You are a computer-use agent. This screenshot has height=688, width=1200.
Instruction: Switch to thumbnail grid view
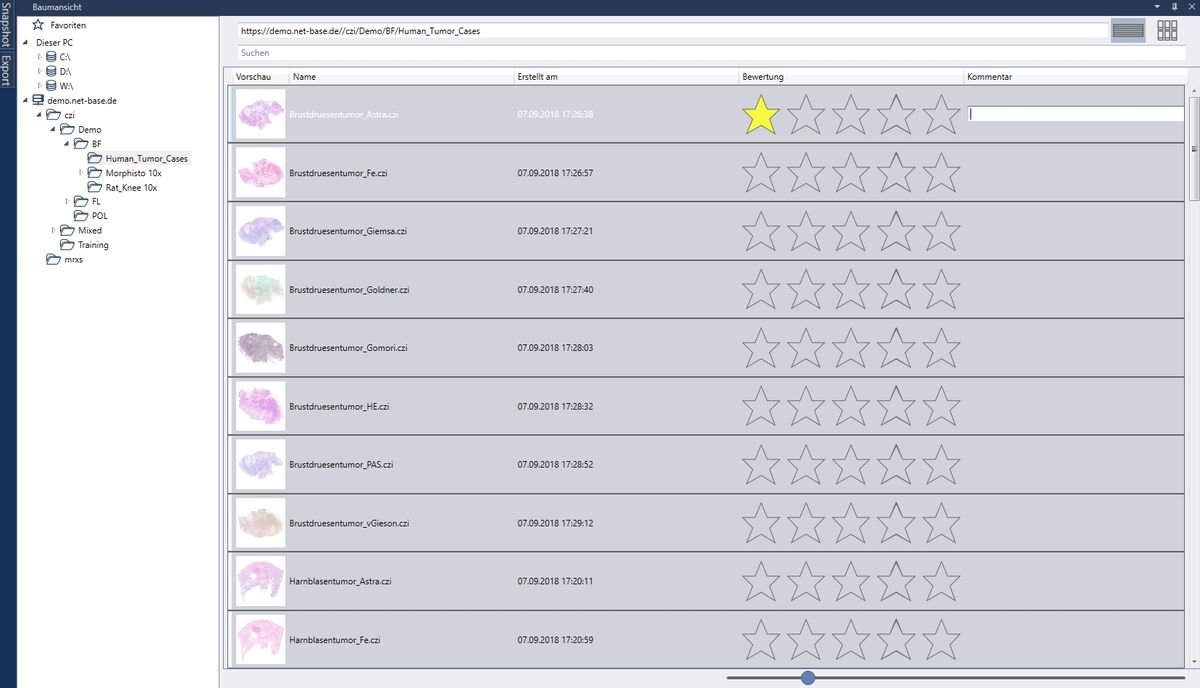pyautogui.click(x=1167, y=30)
